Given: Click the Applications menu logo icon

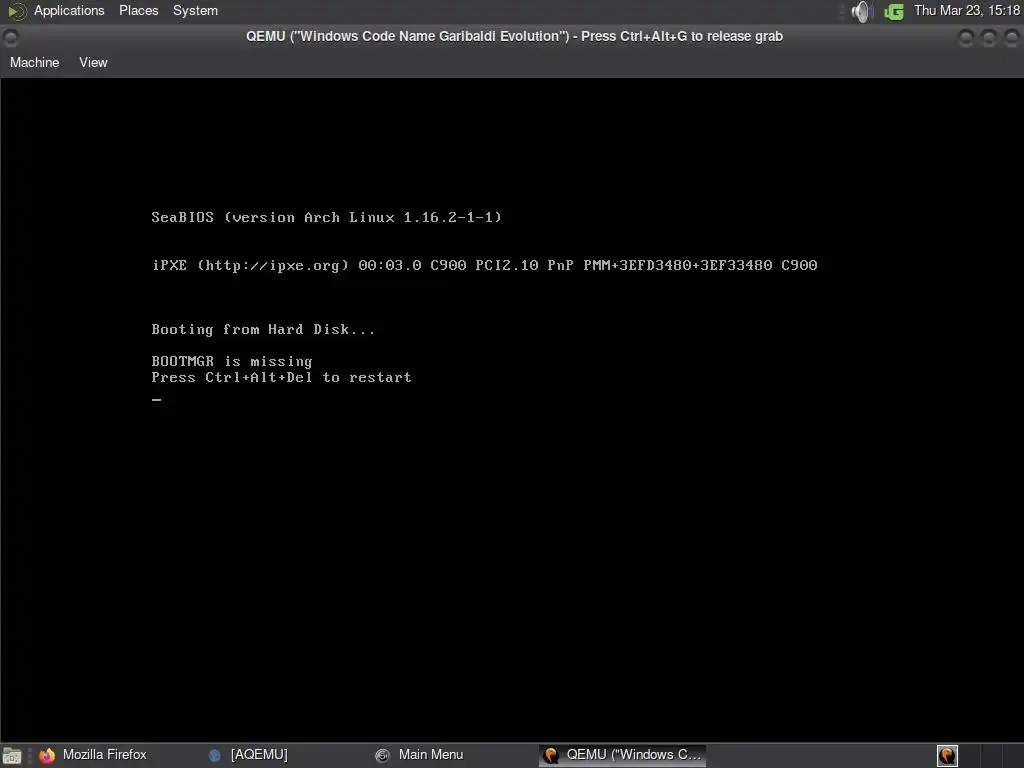Looking at the screenshot, I should point(16,11).
